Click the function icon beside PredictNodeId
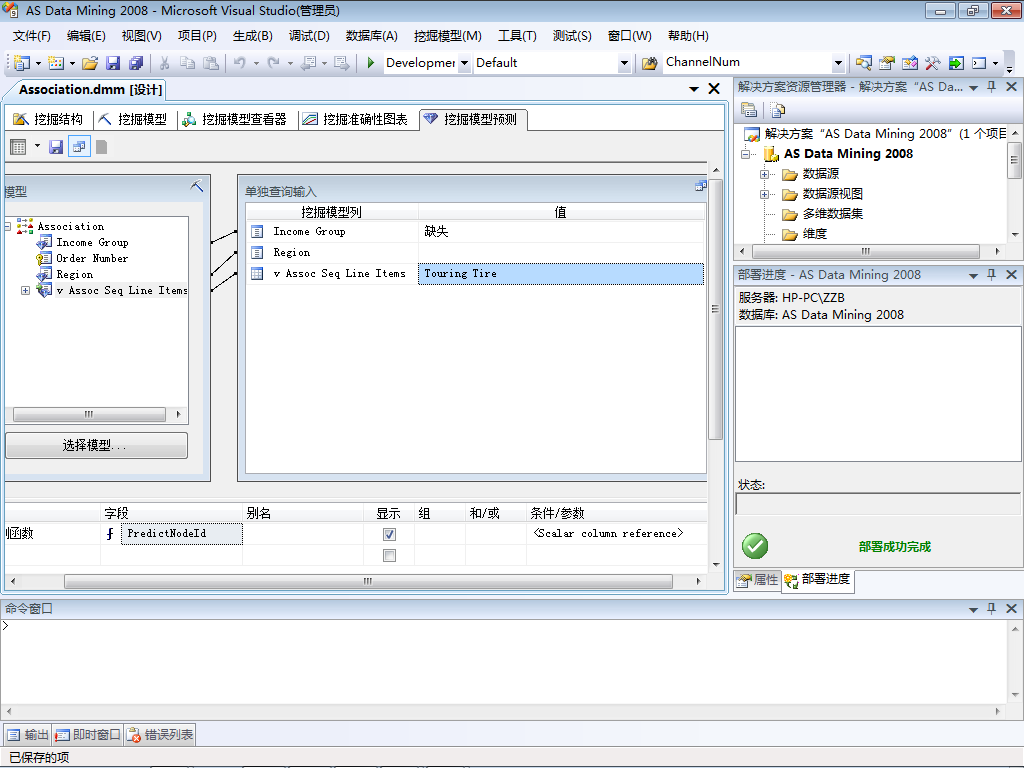 click(110, 534)
